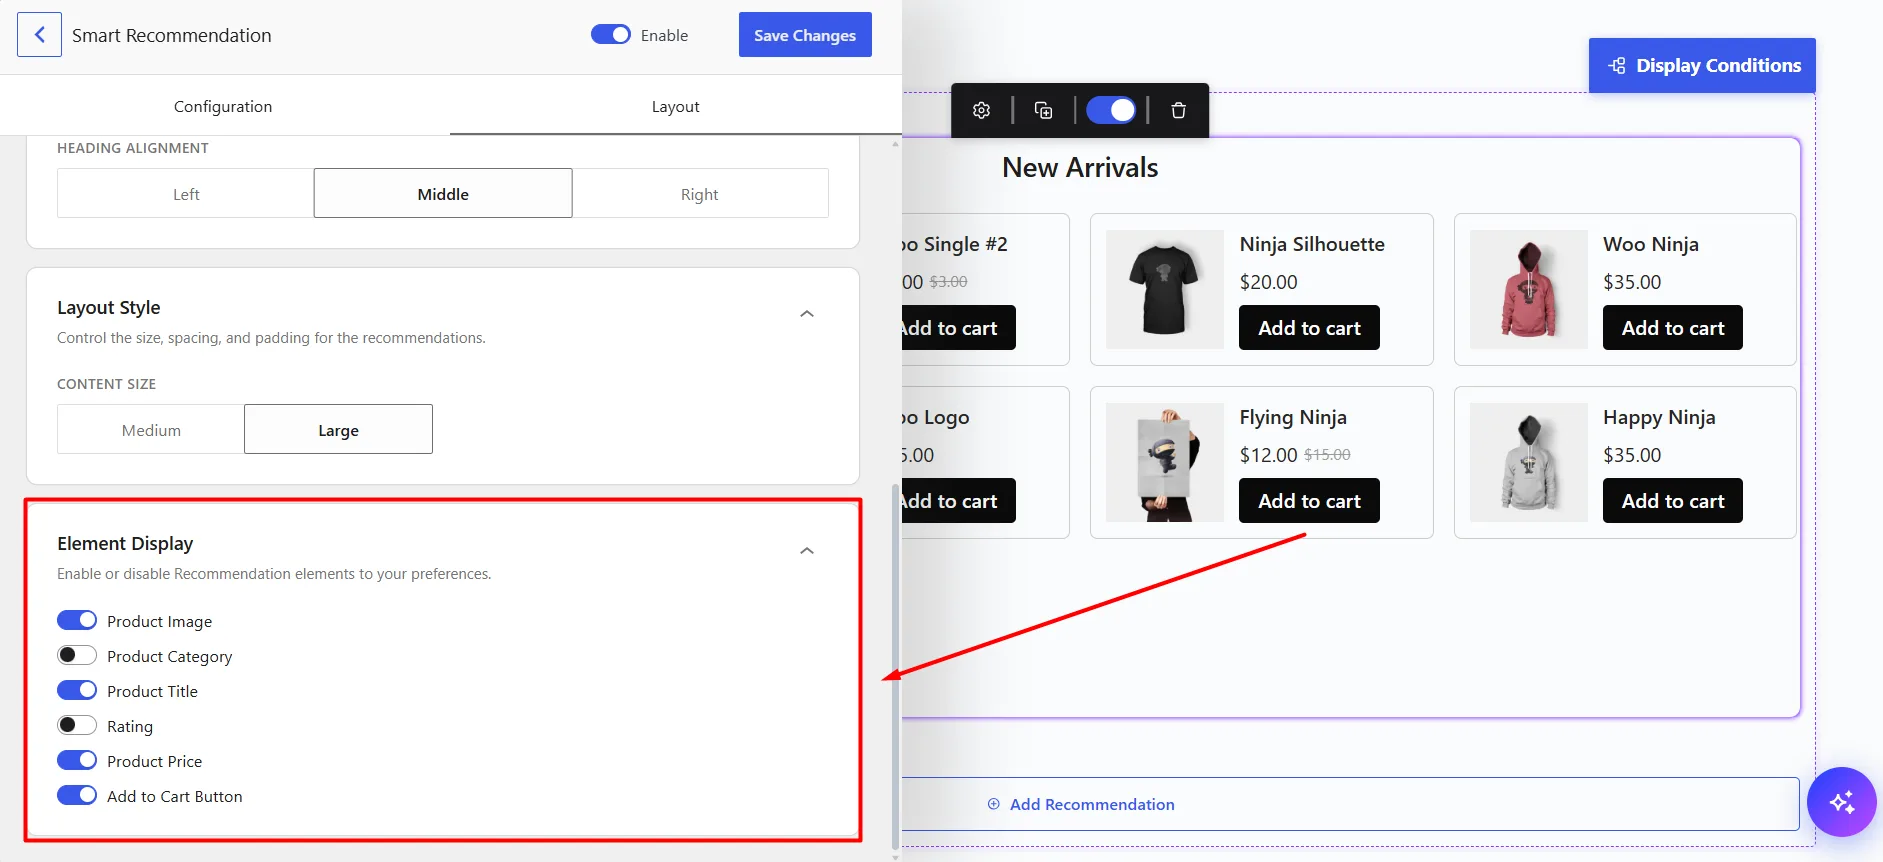The height and width of the screenshot is (862, 1883).
Task: Collapse the Element Display section
Action: pos(807,551)
